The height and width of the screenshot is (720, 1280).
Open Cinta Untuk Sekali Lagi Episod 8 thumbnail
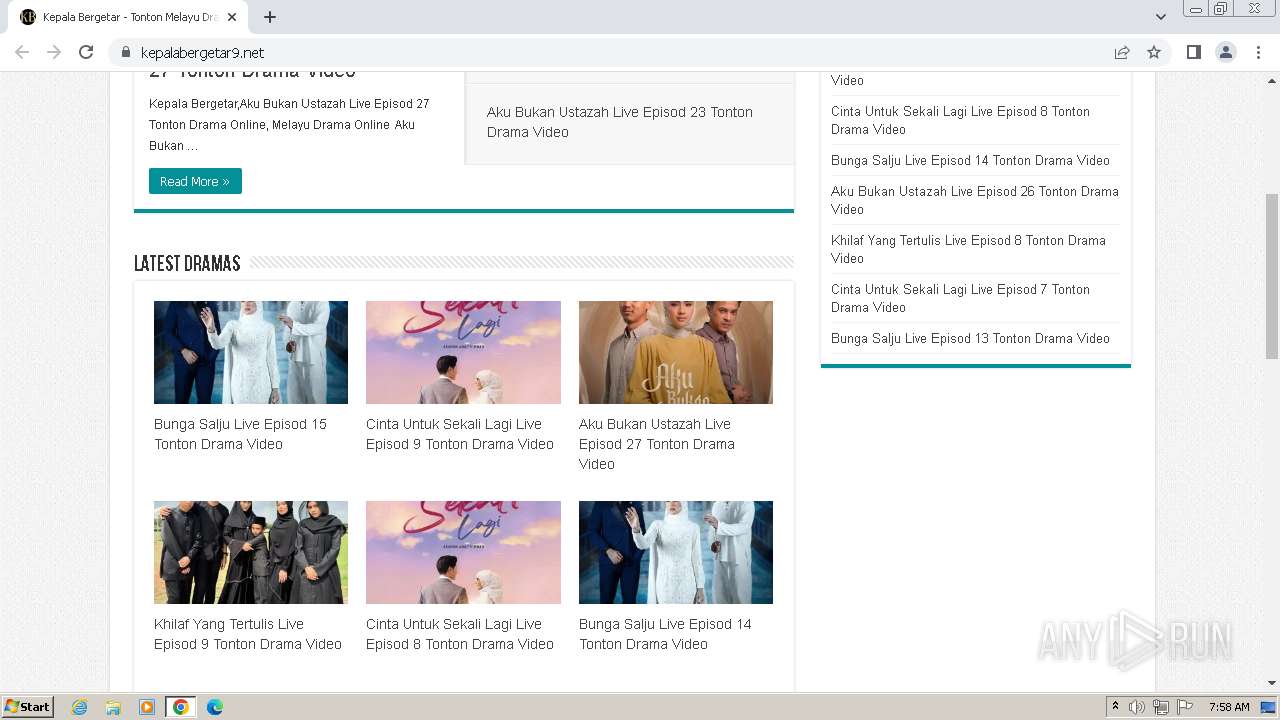[463, 552]
